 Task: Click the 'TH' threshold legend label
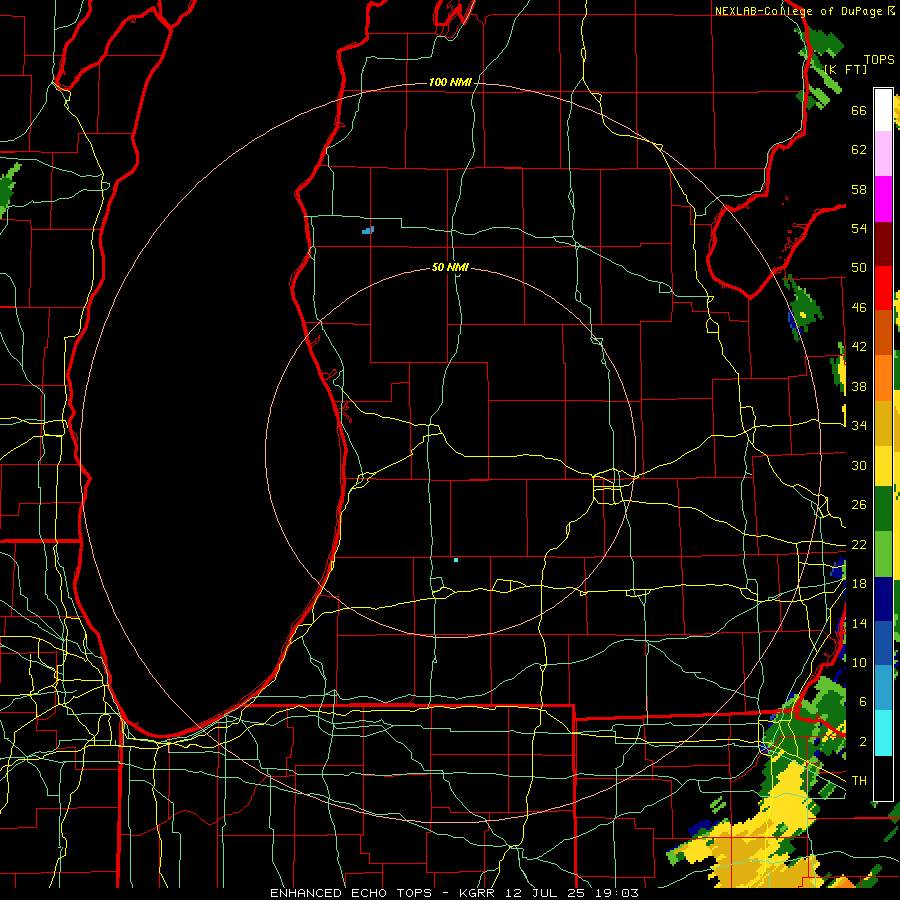tap(859, 781)
